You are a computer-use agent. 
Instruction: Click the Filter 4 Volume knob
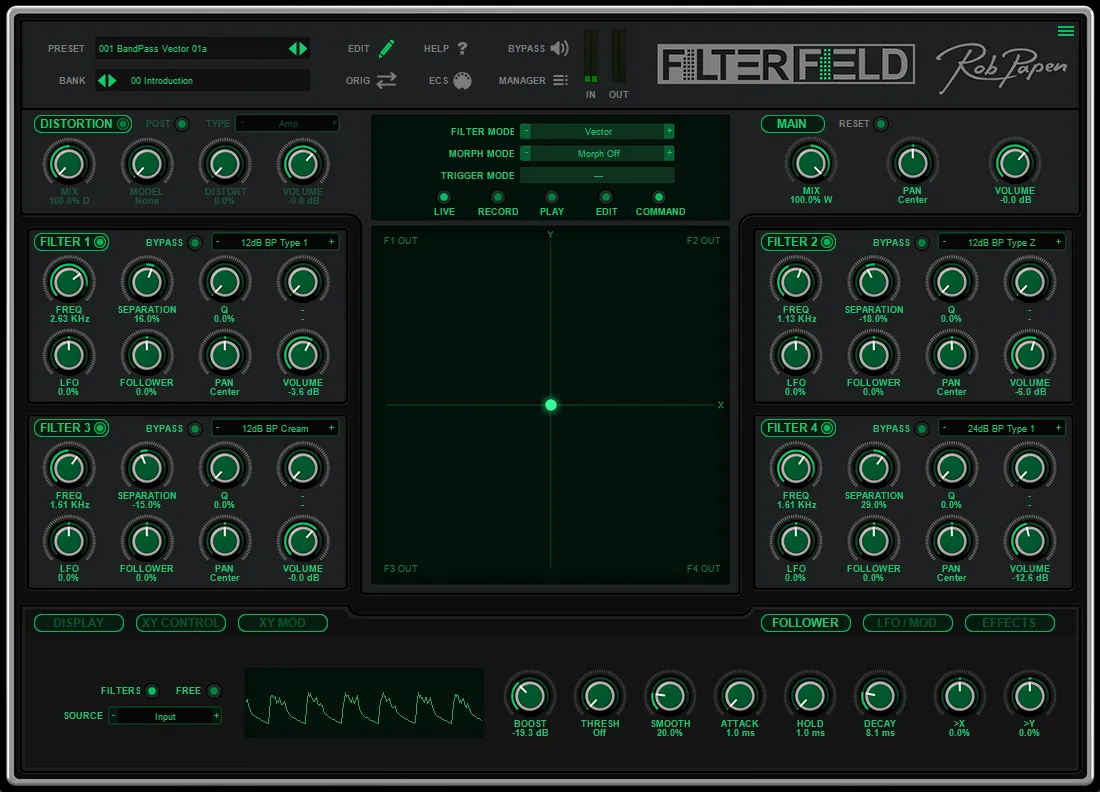tap(1029, 541)
